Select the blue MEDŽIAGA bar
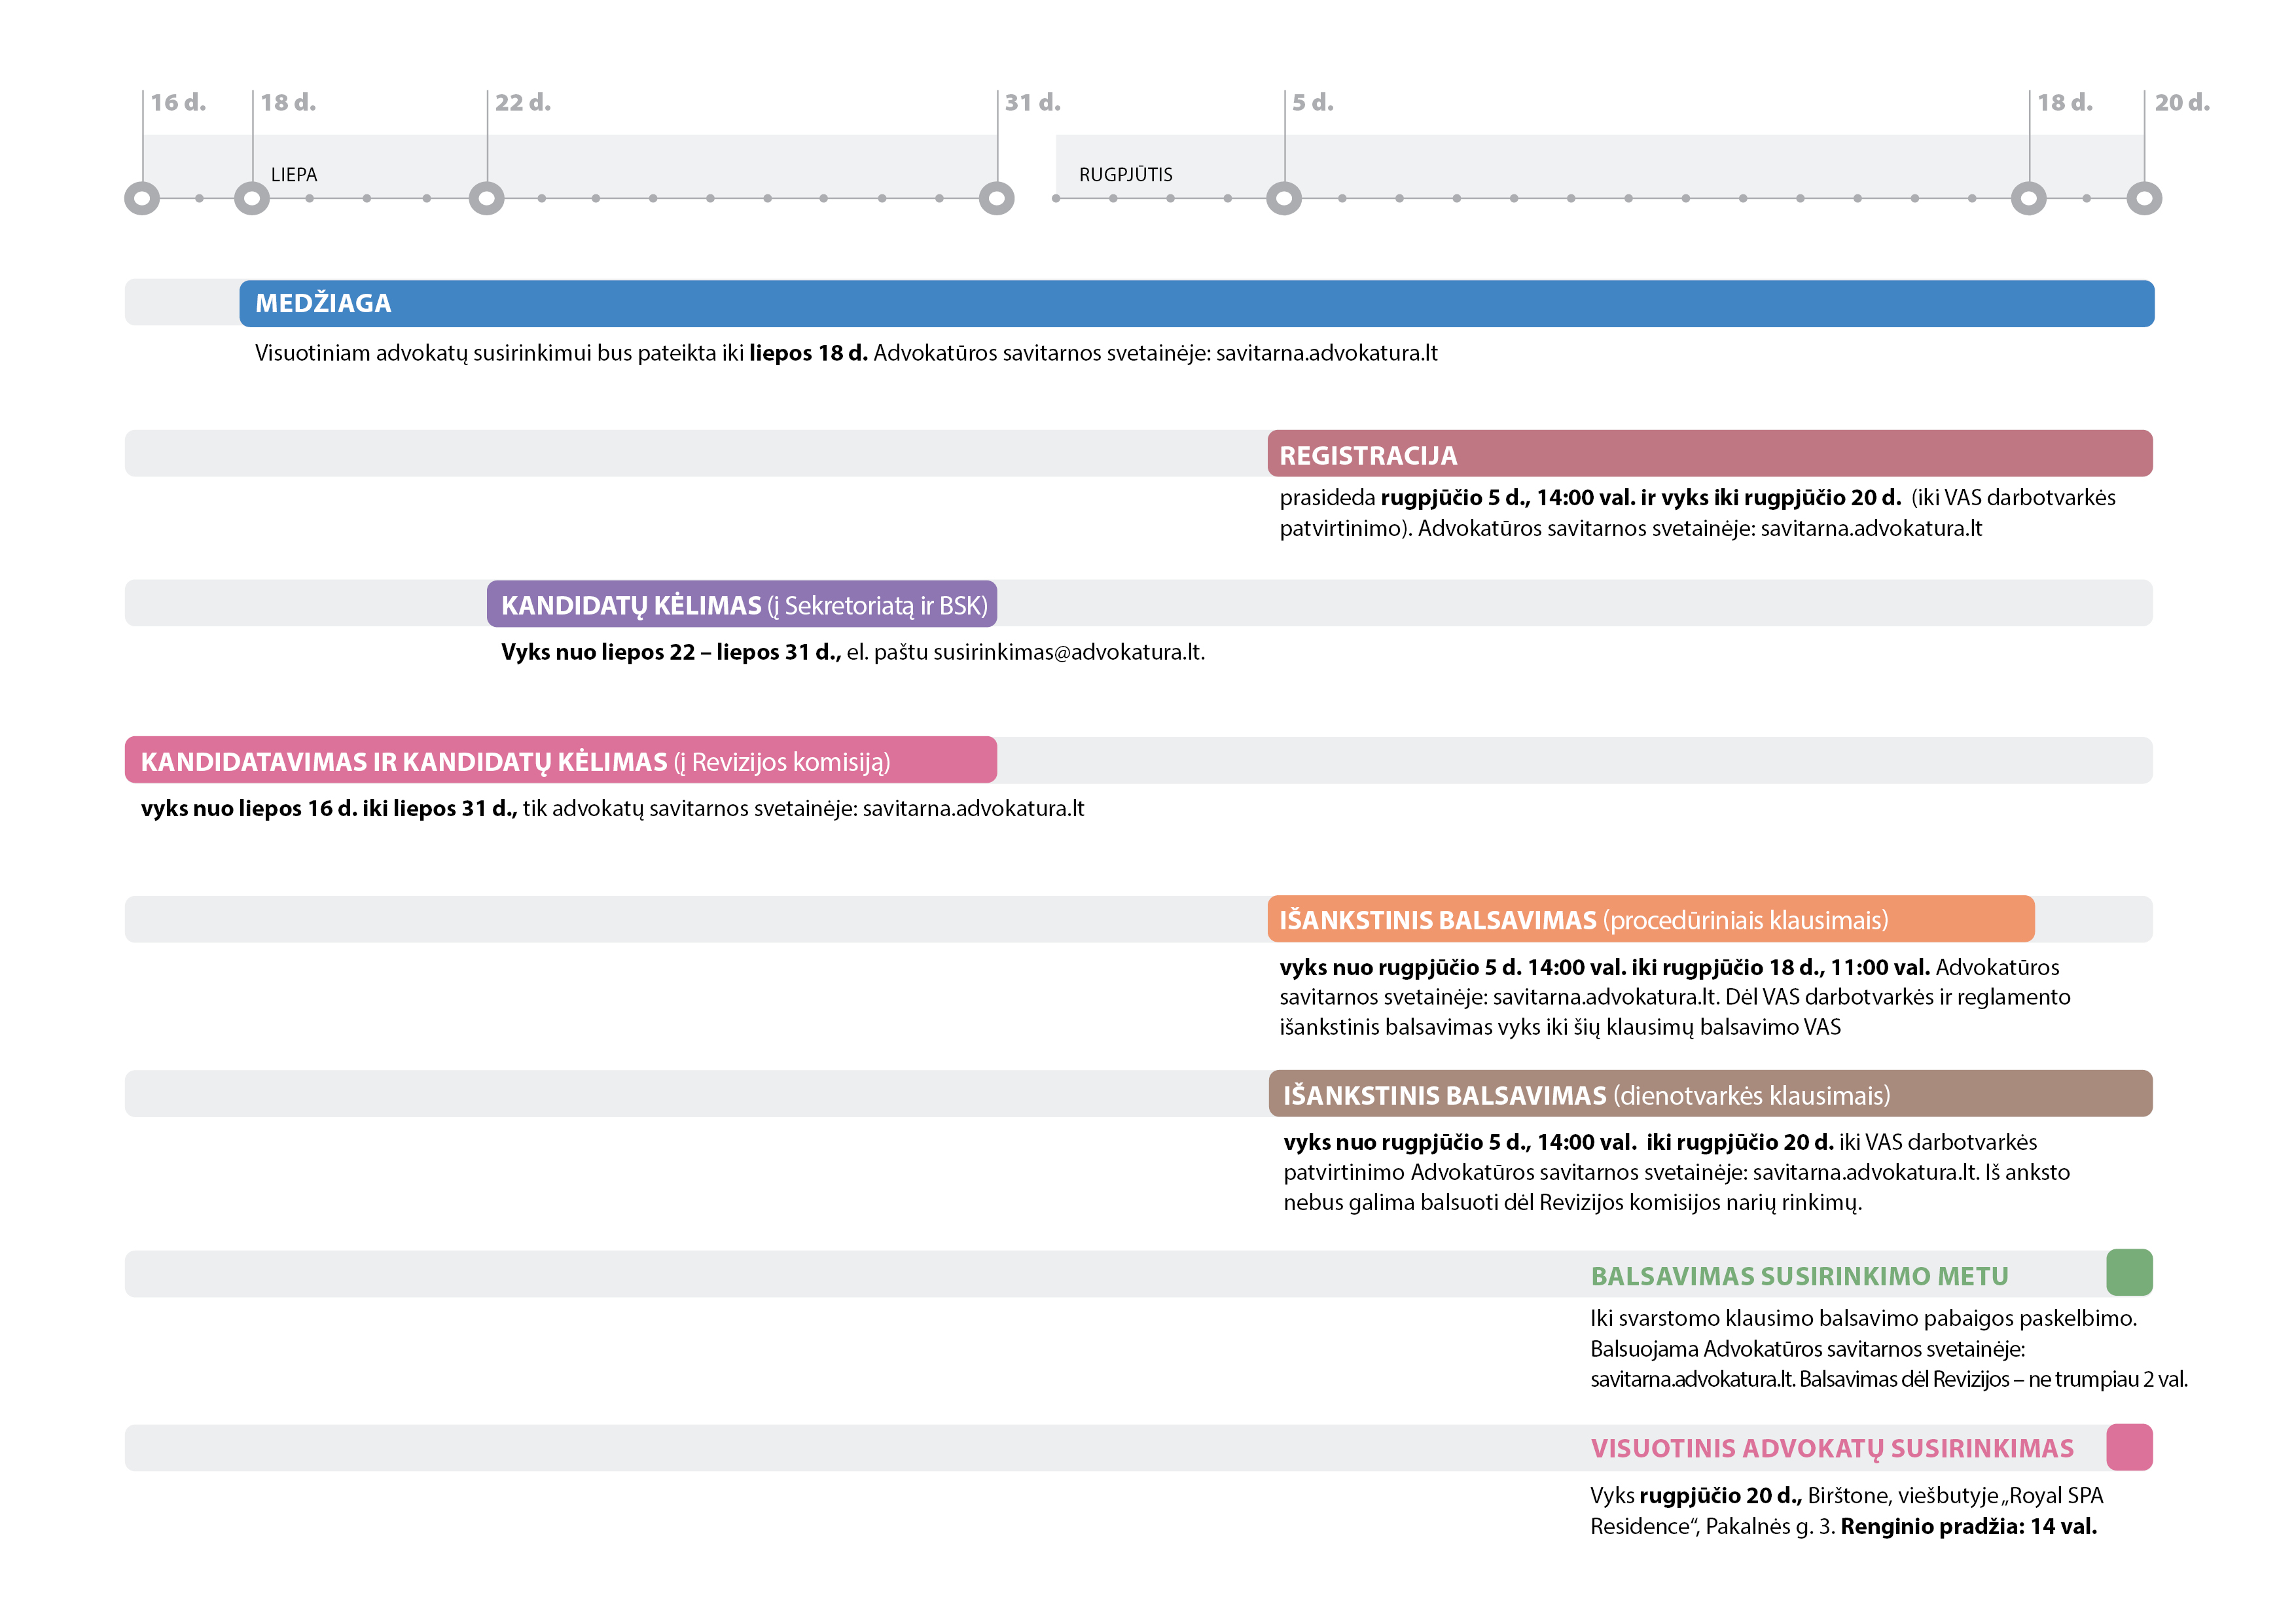2296x1623 pixels. point(1197,303)
